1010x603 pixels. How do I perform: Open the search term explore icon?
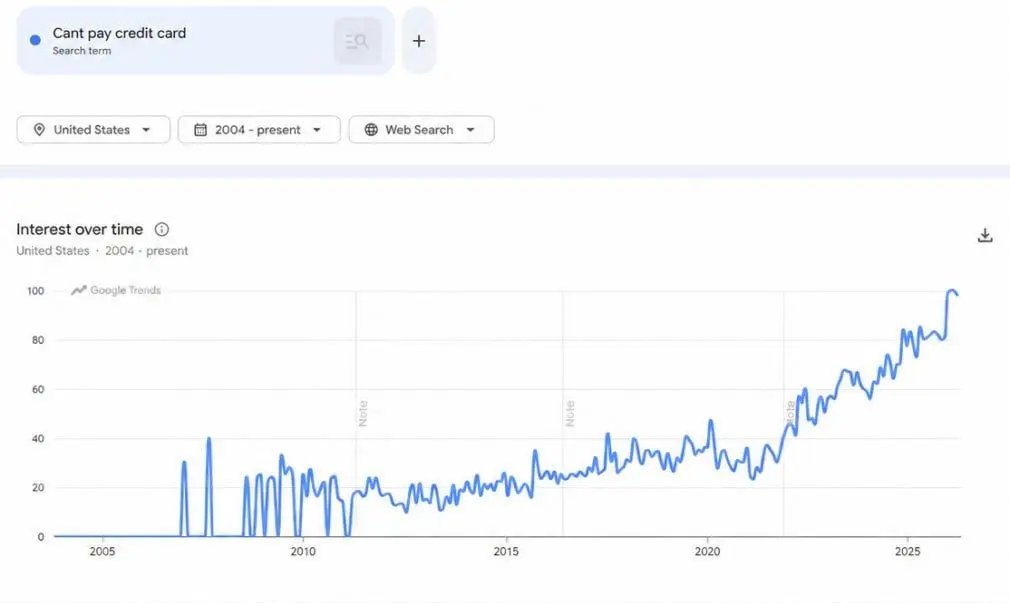point(357,41)
